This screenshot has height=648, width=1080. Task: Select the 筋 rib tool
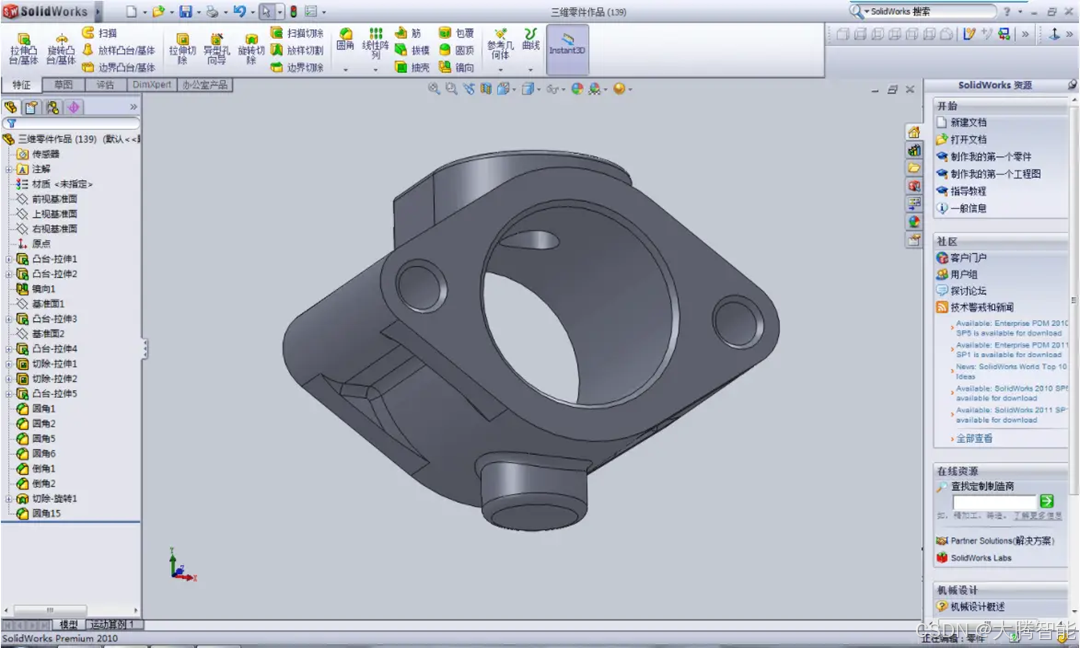coord(408,32)
